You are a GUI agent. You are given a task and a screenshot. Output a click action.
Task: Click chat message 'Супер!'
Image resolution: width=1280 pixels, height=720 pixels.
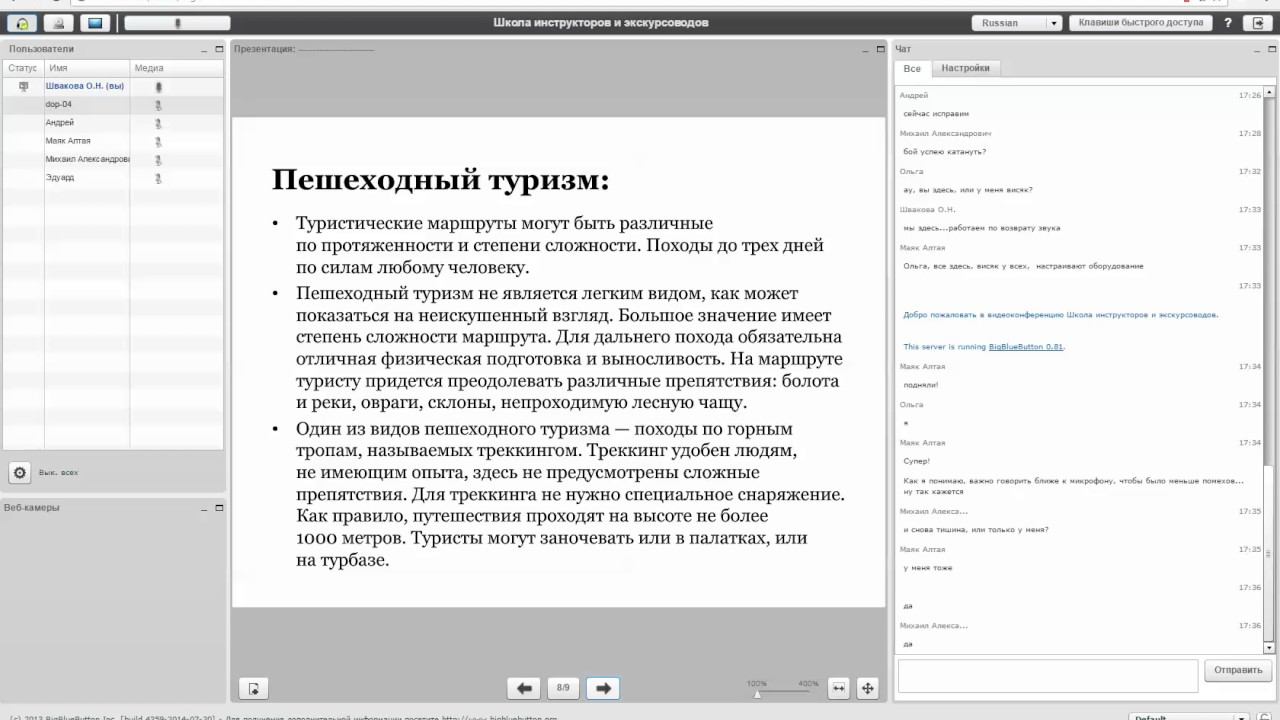coord(917,461)
